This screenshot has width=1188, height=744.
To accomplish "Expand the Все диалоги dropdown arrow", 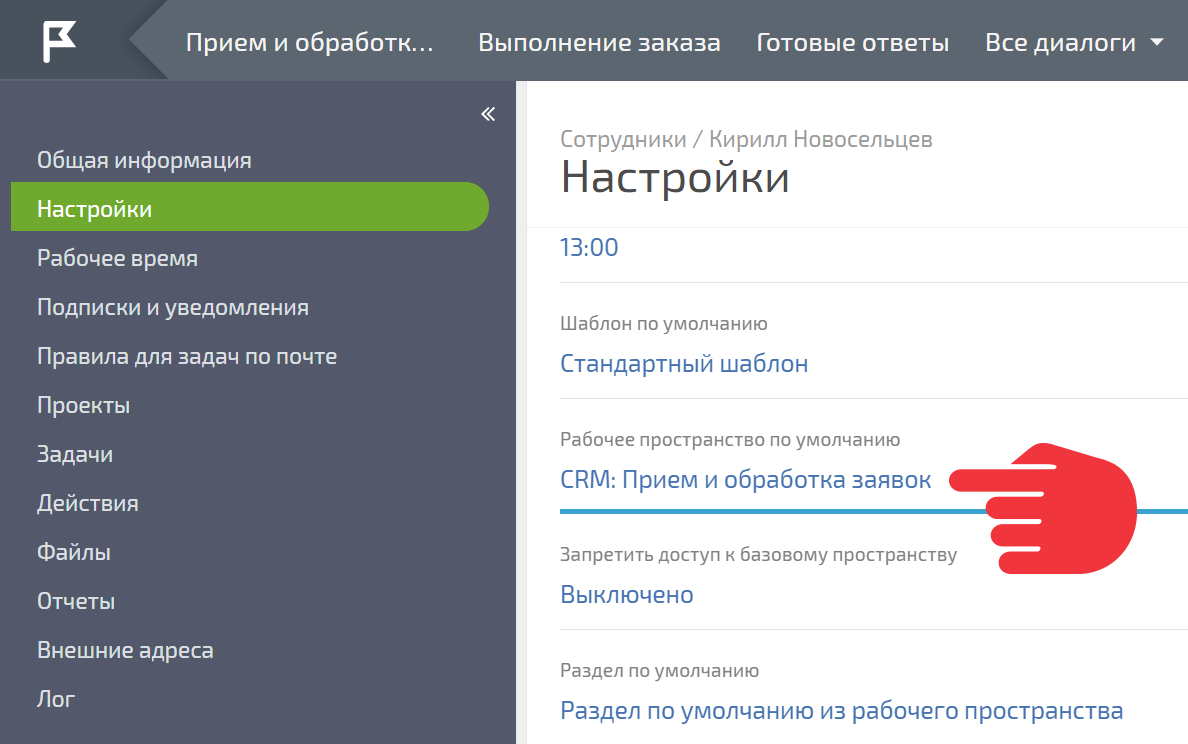I will (1156, 42).
